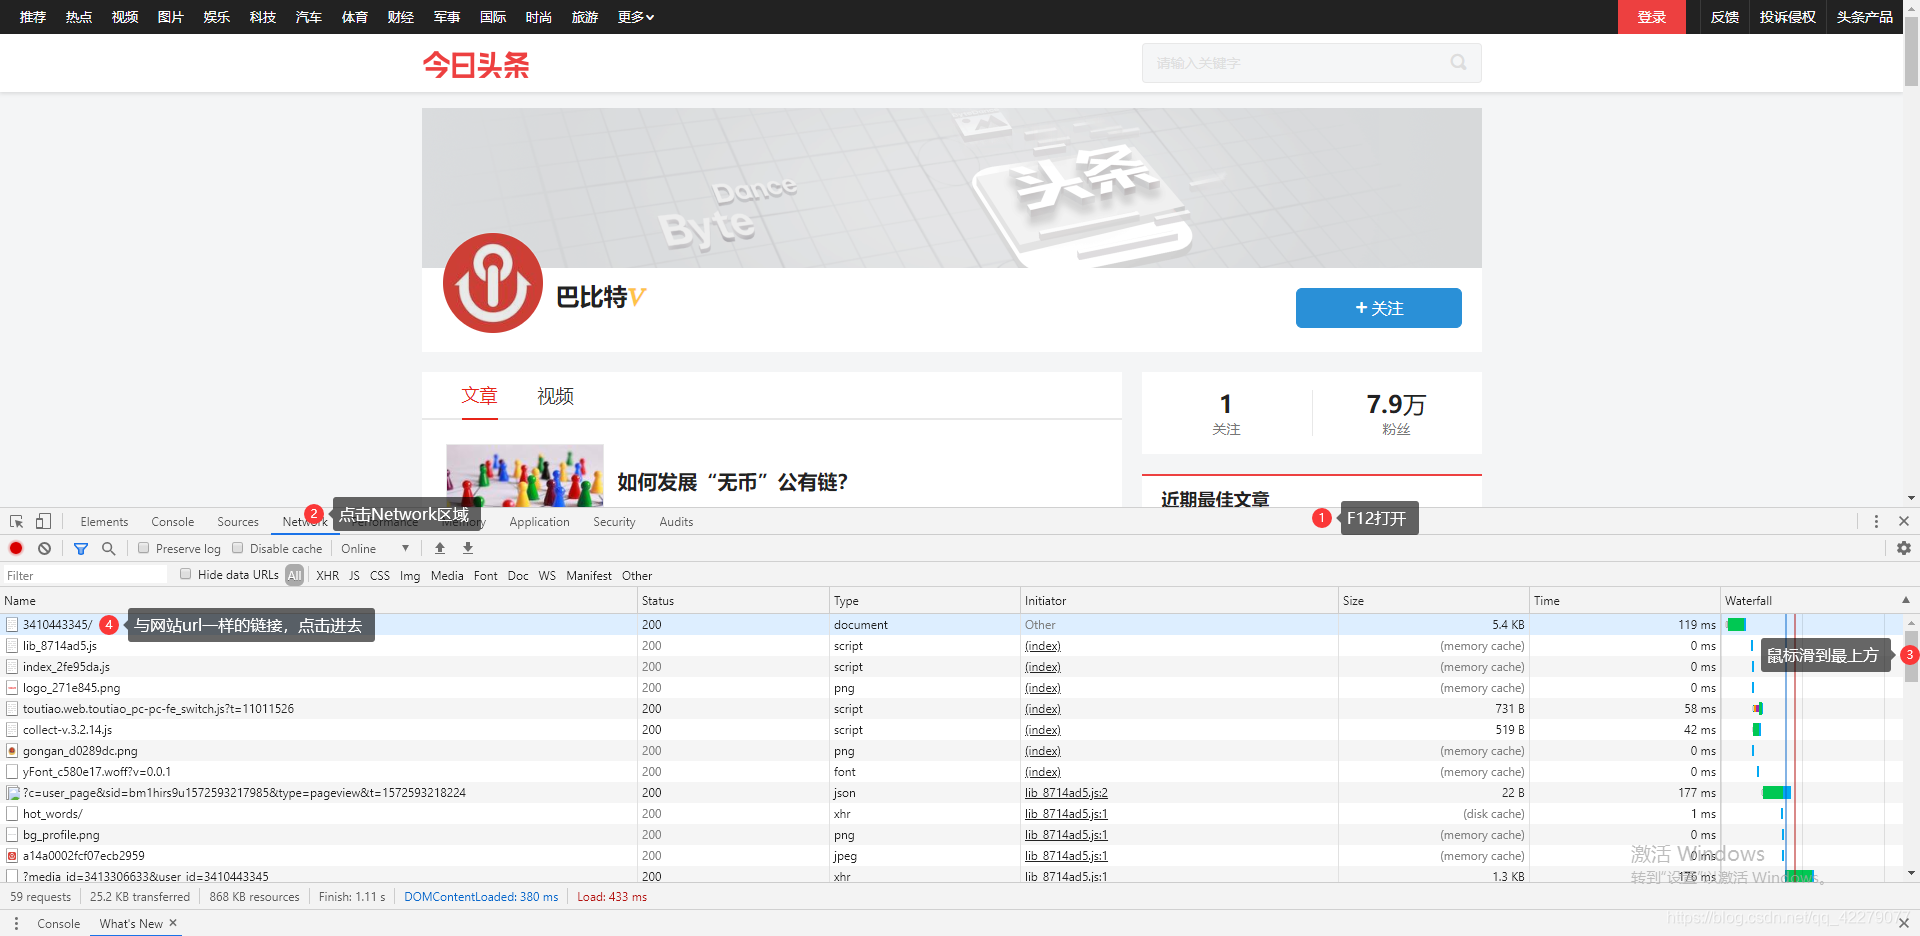Open network settings gear icon
This screenshot has height=936, width=1920.
pyautogui.click(x=1904, y=548)
